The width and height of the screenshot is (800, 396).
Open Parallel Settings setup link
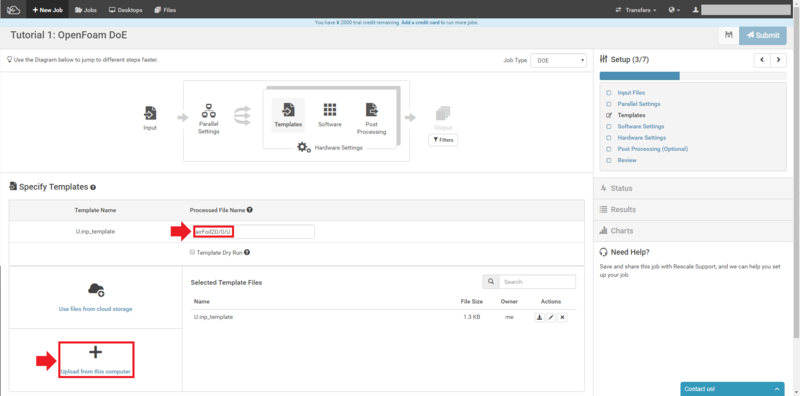[x=639, y=104]
